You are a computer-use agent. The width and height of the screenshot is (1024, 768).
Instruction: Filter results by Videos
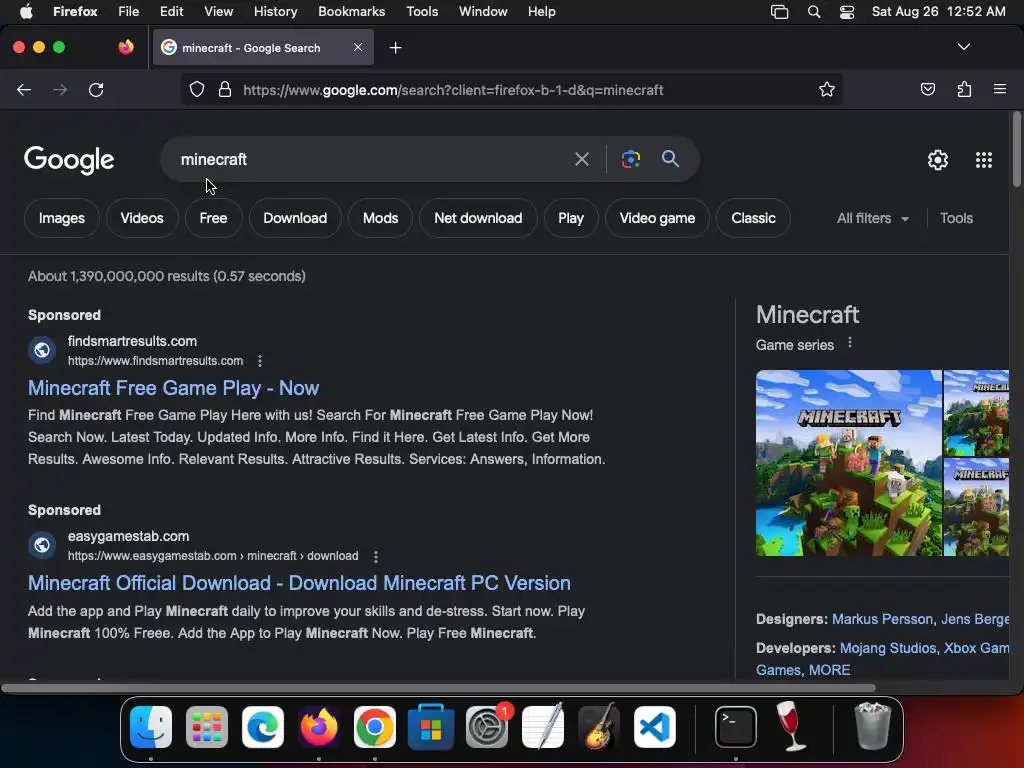[142, 218]
